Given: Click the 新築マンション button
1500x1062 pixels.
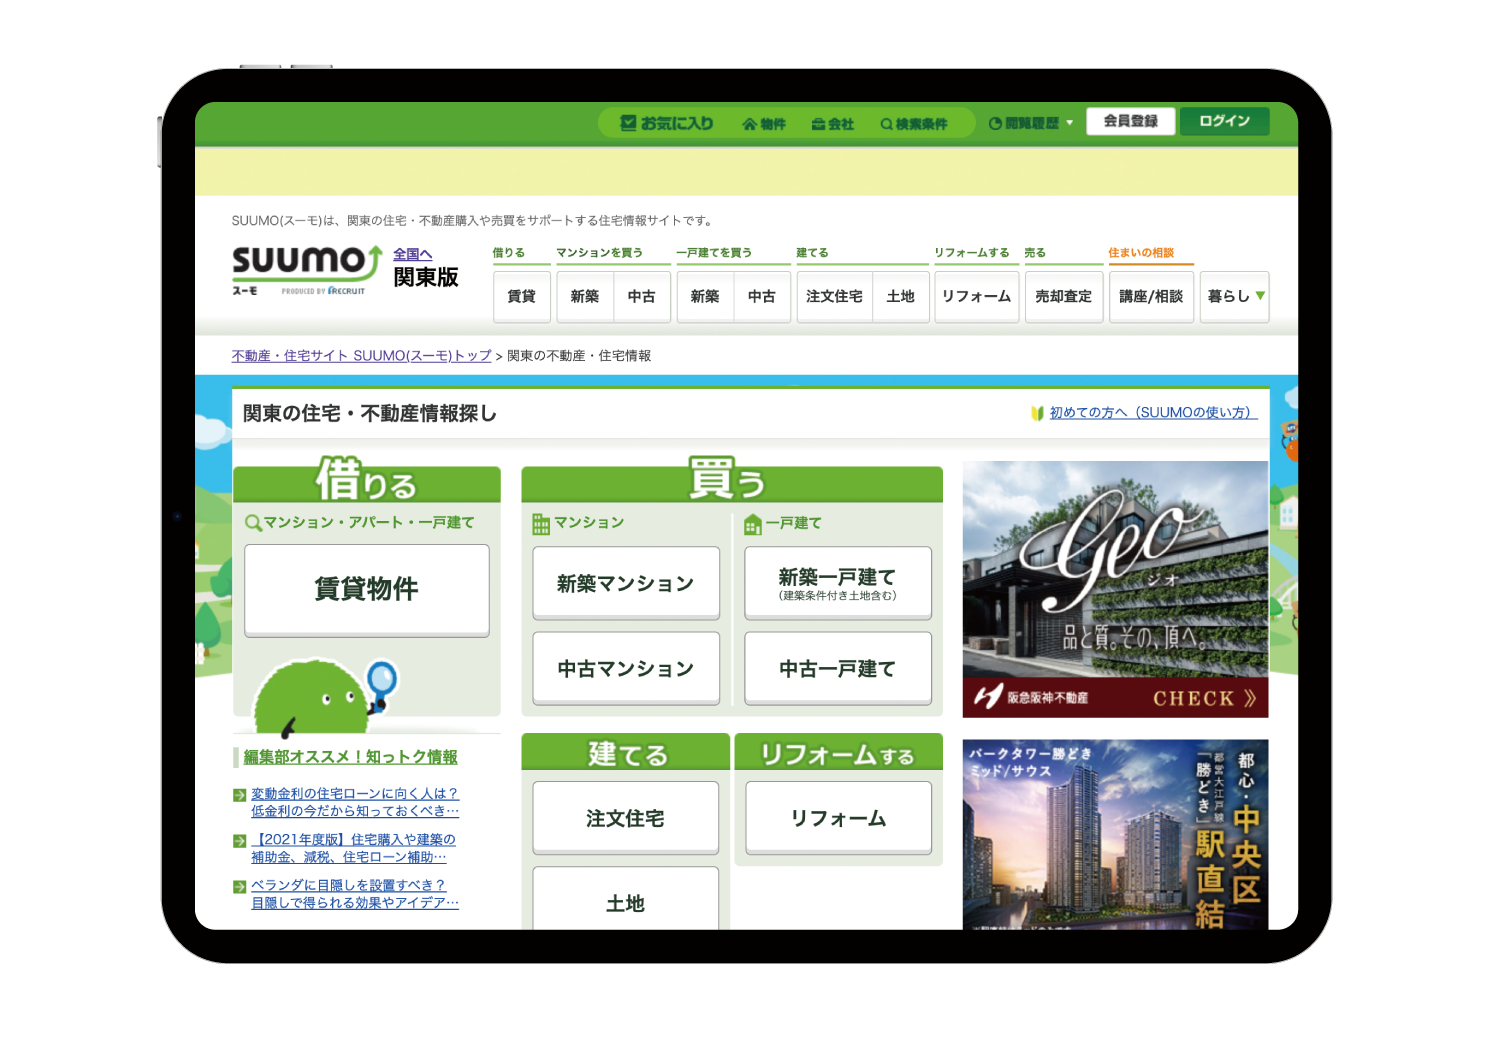Looking at the screenshot, I should (x=626, y=583).
